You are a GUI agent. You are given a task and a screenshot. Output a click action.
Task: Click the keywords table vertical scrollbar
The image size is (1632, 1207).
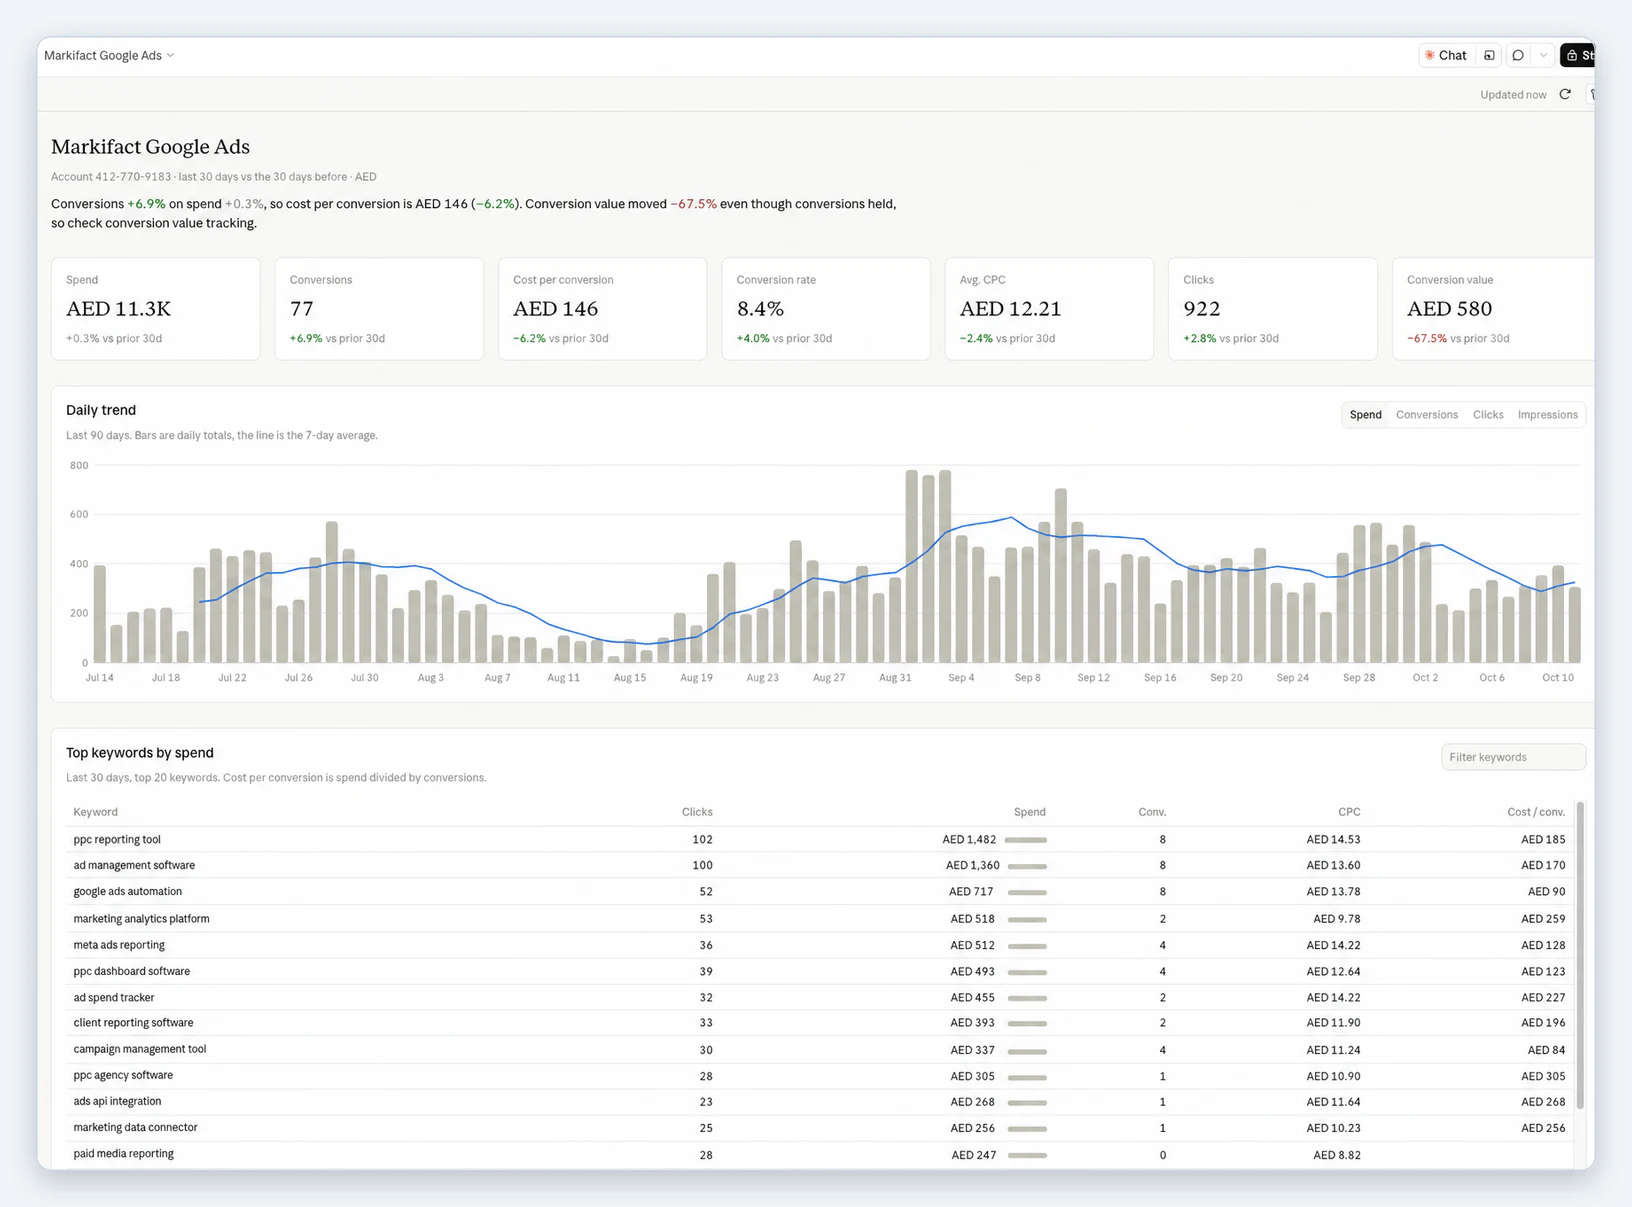1580,955
